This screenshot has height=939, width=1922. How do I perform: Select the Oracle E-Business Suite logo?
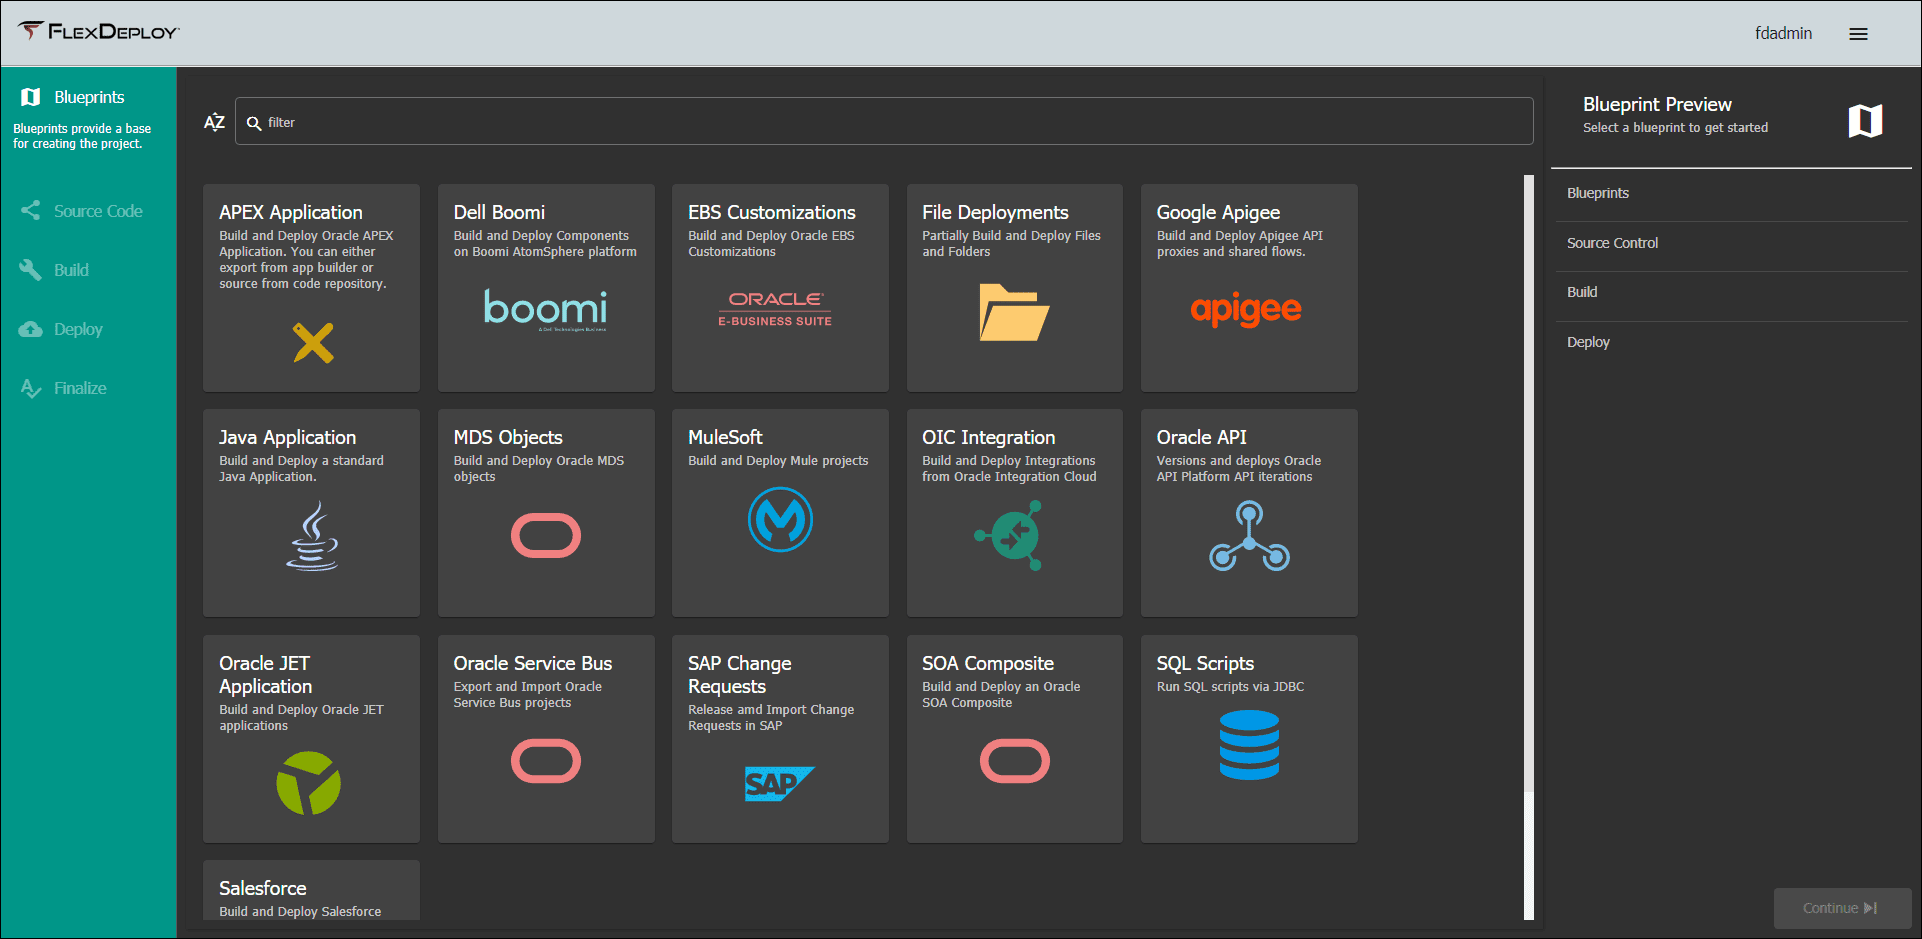coord(775,309)
